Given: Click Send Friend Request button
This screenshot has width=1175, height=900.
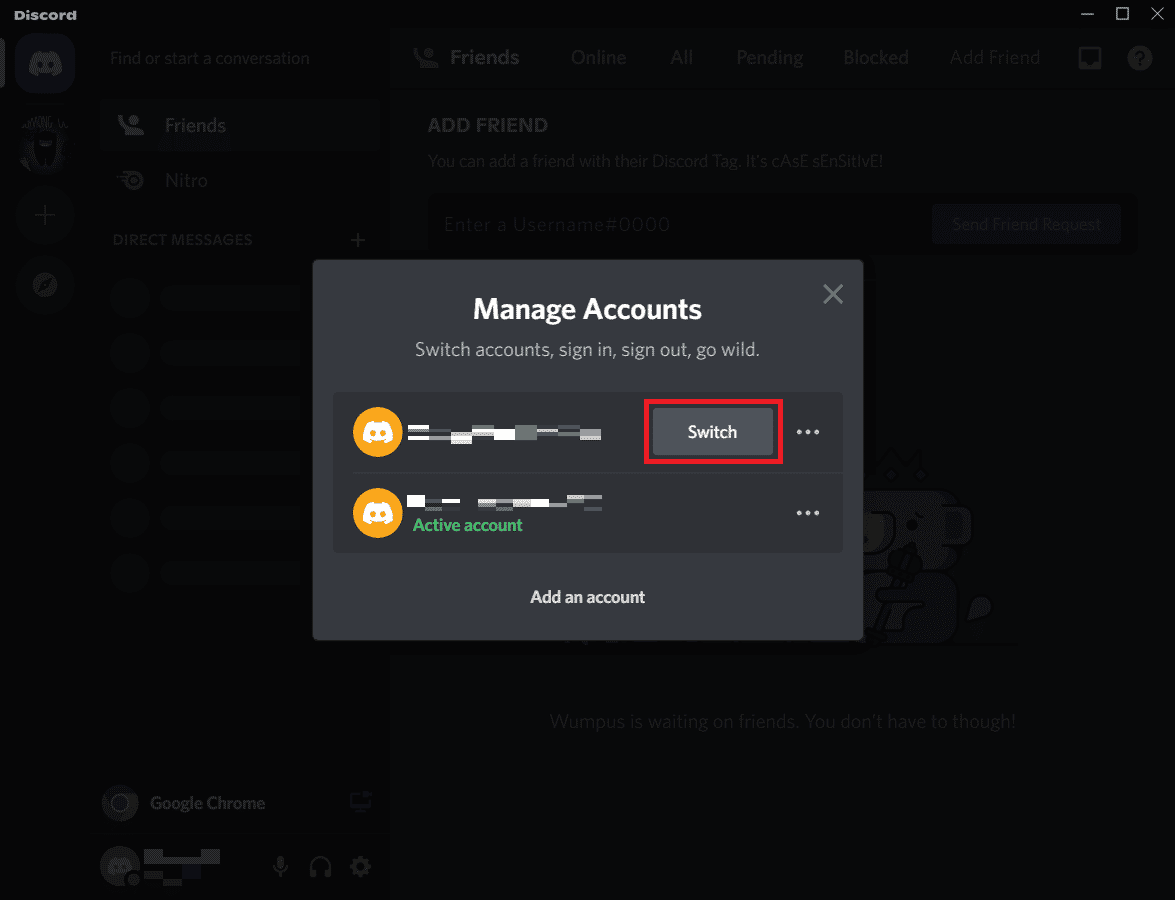Looking at the screenshot, I should coord(1027,224).
